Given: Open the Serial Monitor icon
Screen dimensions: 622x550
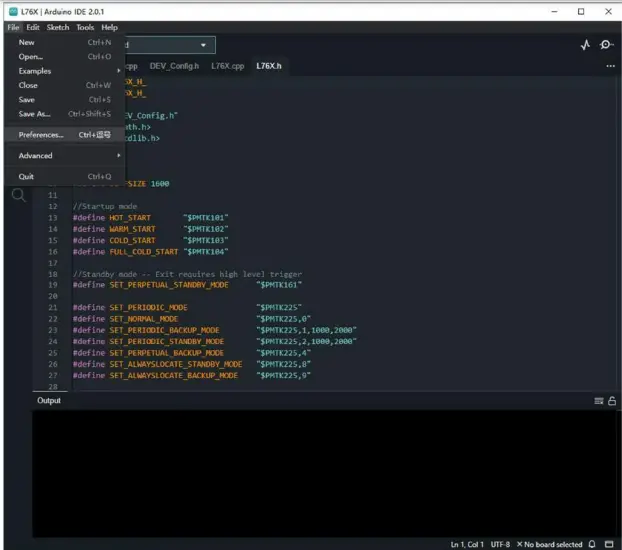Looking at the screenshot, I should click(606, 45).
